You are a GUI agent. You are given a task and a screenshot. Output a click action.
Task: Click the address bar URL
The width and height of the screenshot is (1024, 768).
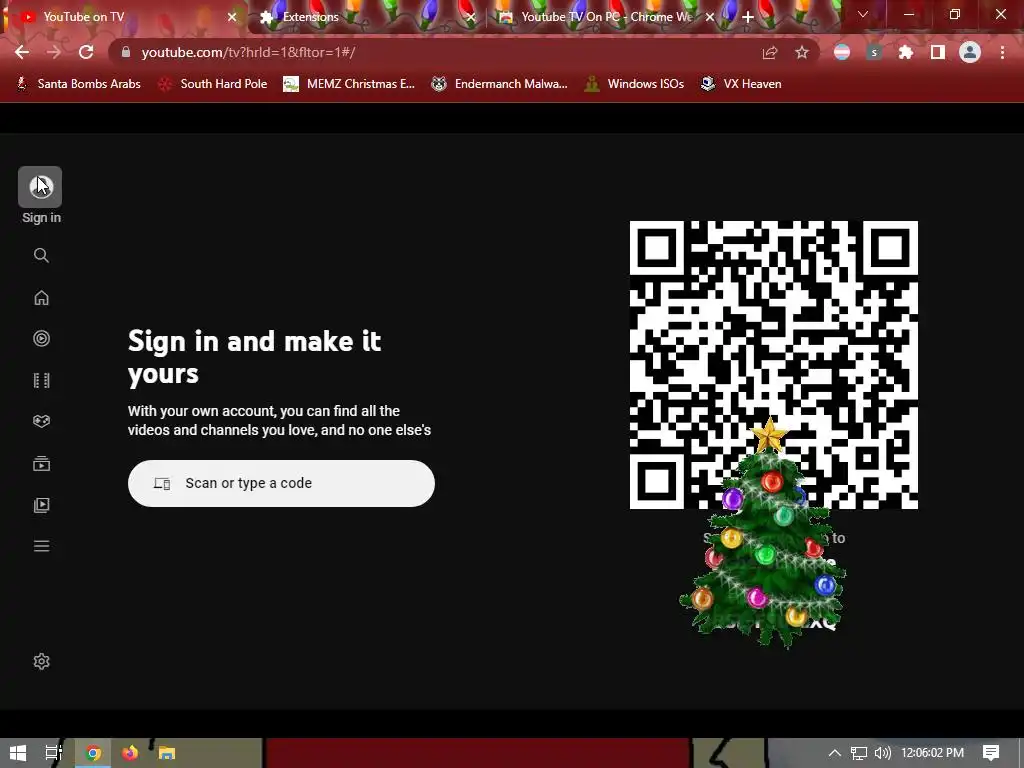248,52
